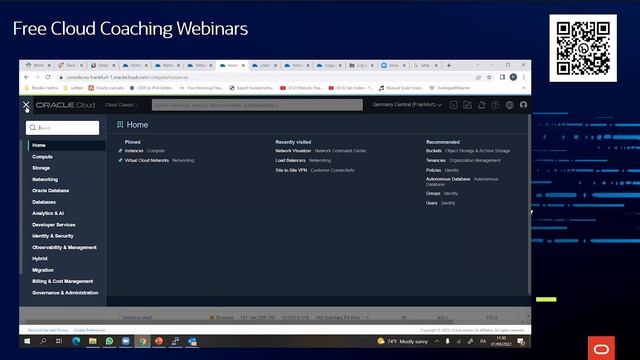Click the bookmark icon next to Home
Image resolution: width=640 pixels, height=360 pixels.
(120, 124)
